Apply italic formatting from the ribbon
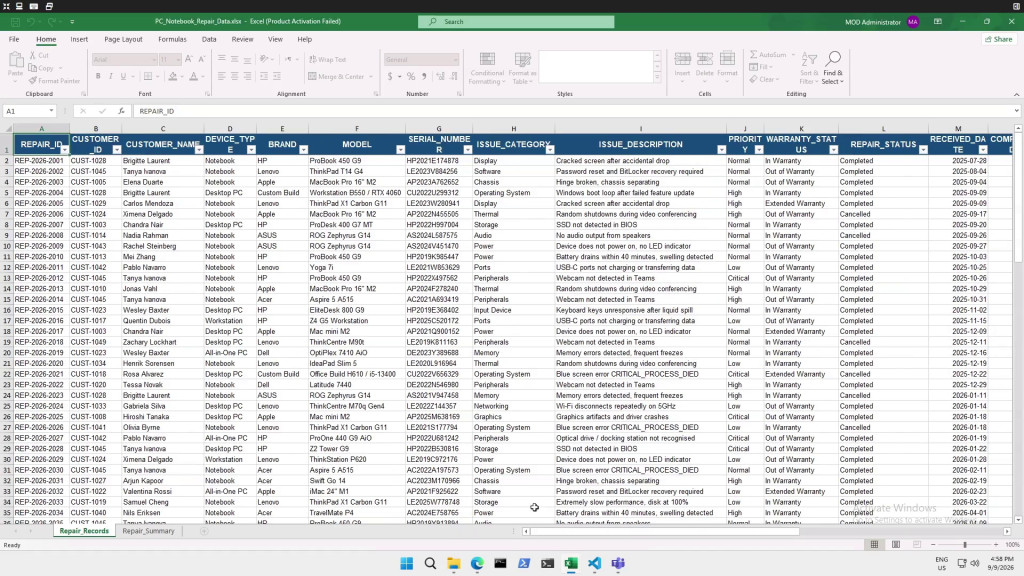1024x576 pixels. tap(110, 76)
